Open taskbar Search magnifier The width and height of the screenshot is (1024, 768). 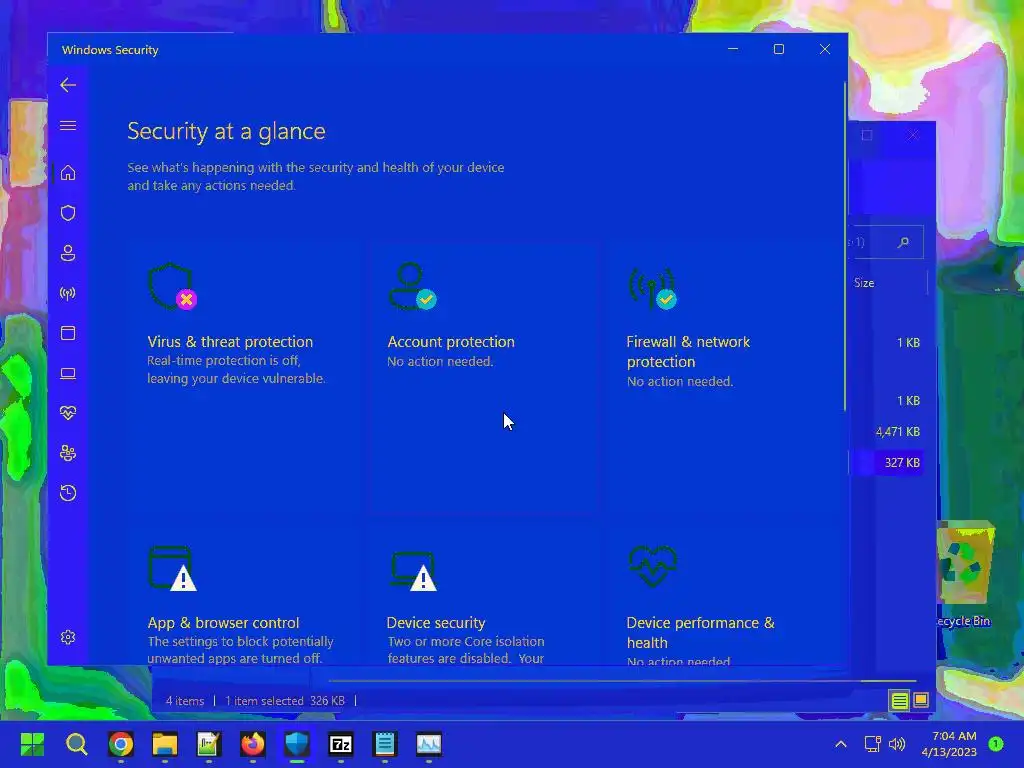coord(76,744)
